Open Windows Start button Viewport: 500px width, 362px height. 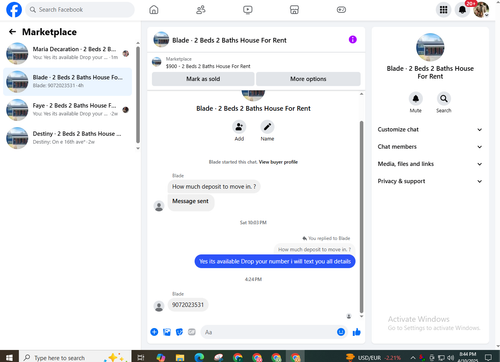tap(9, 358)
